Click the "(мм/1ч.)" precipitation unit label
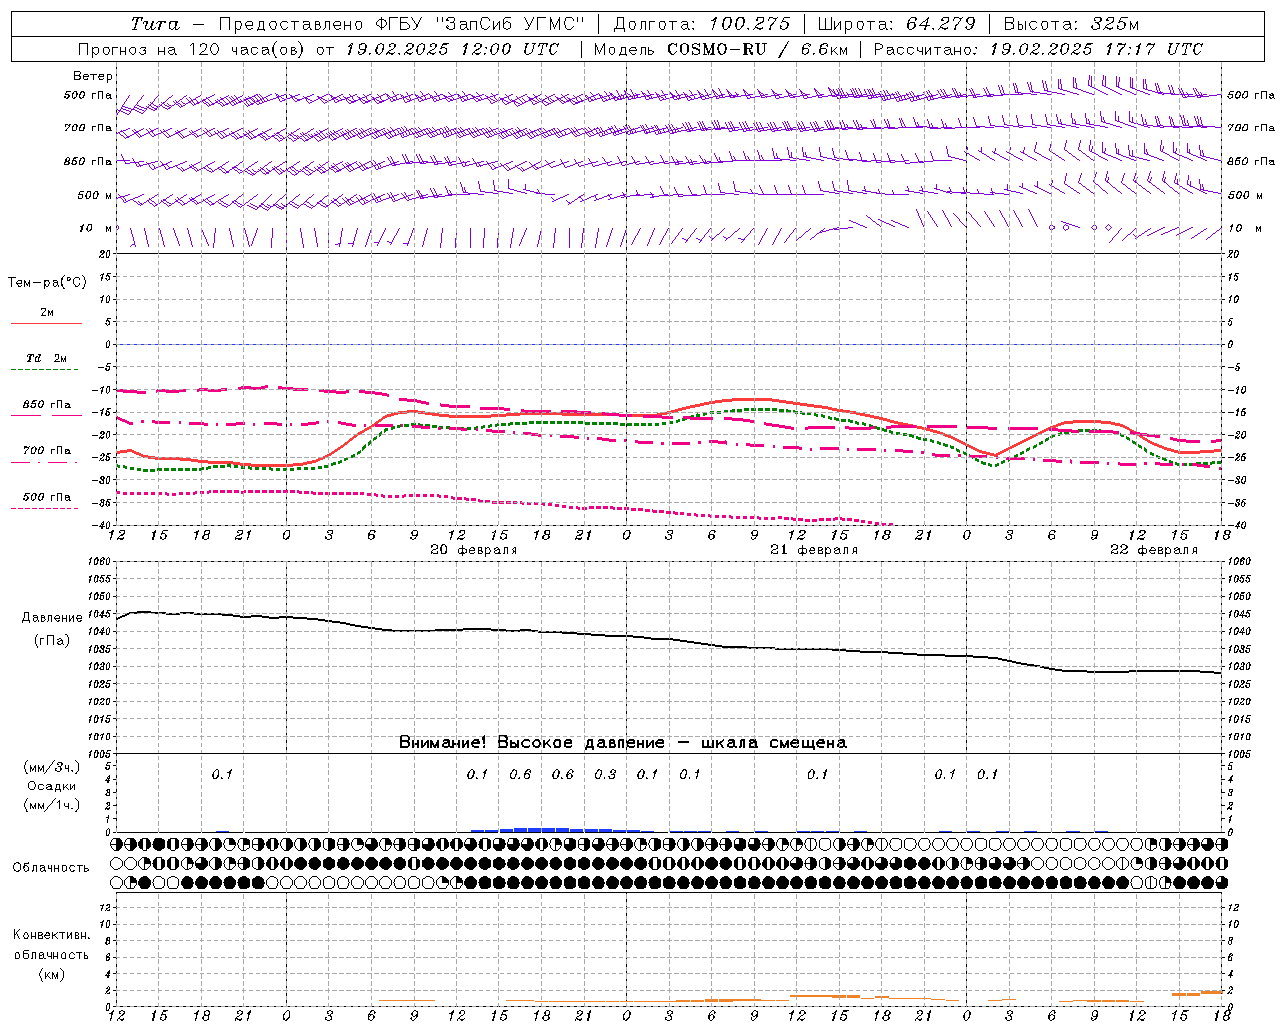1280x1024 pixels. 52,805
